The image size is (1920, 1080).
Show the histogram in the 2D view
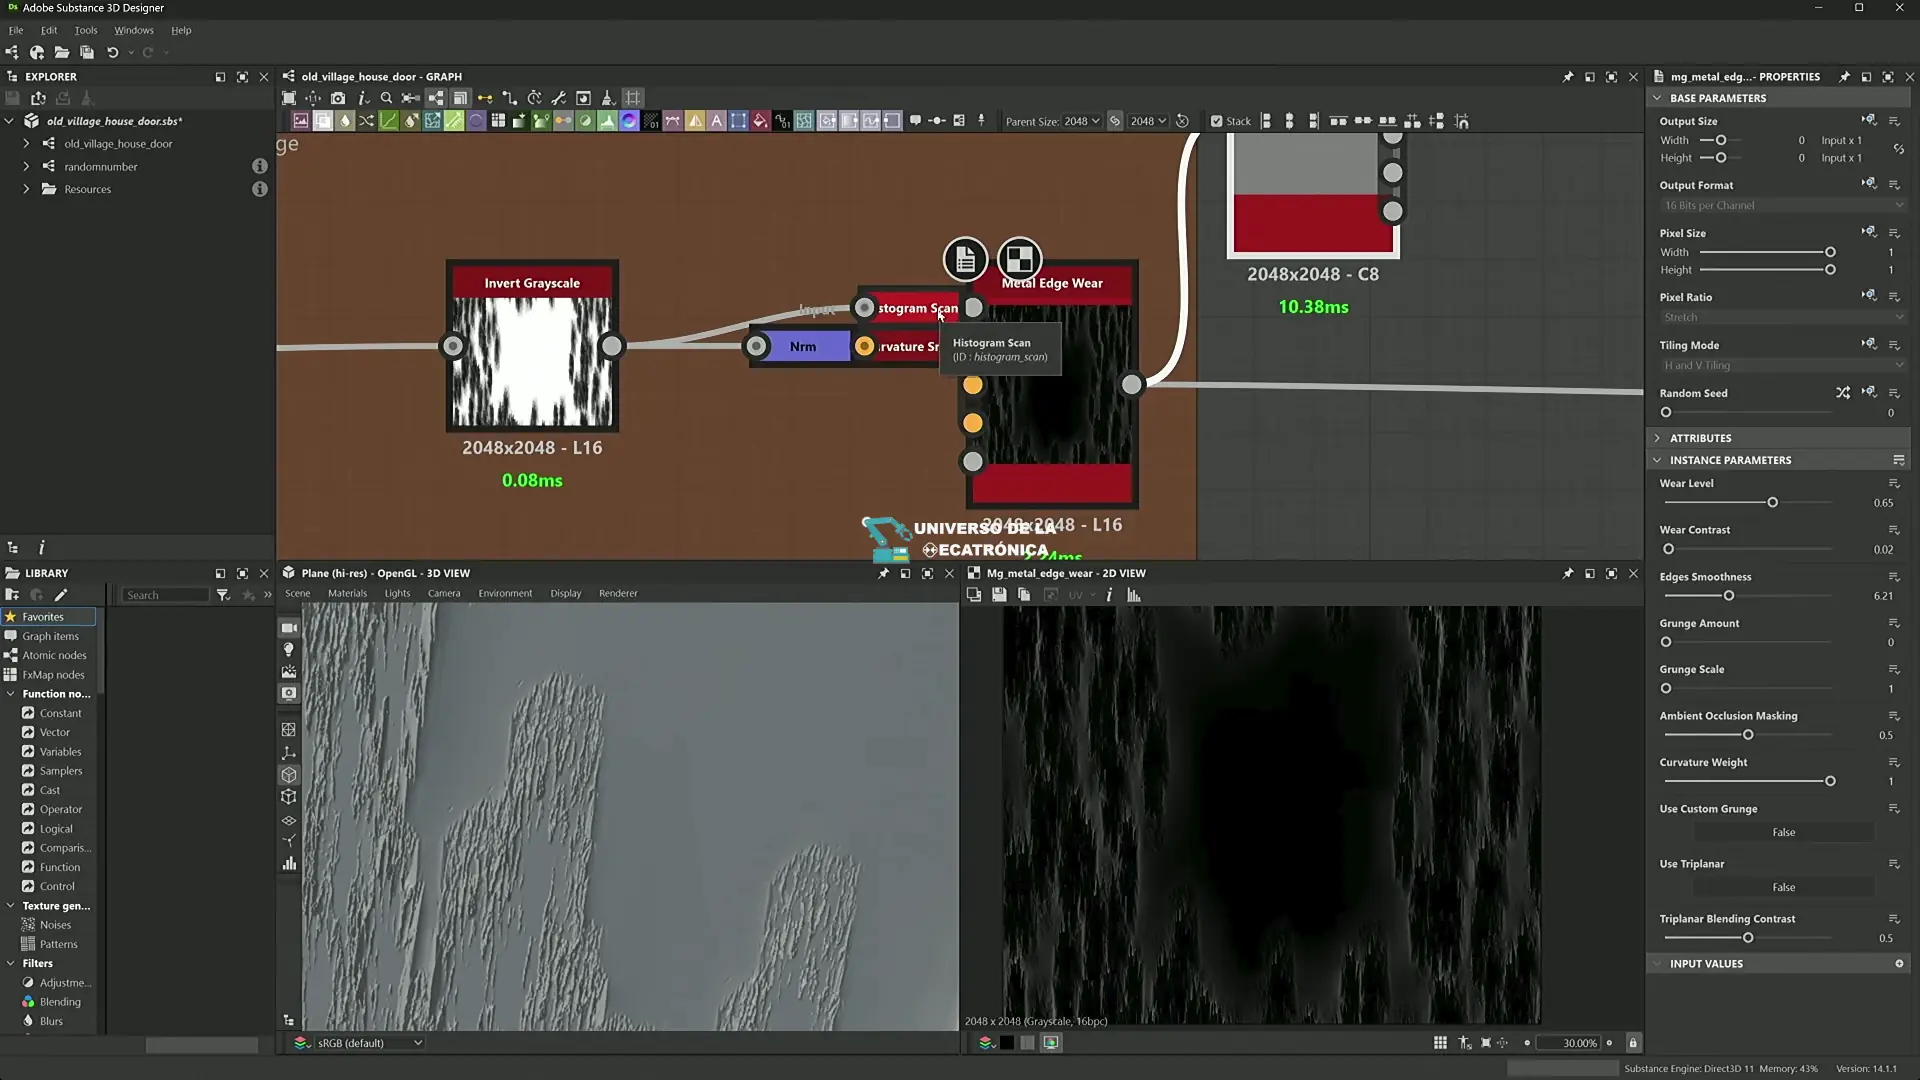click(x=1134, y=595)
